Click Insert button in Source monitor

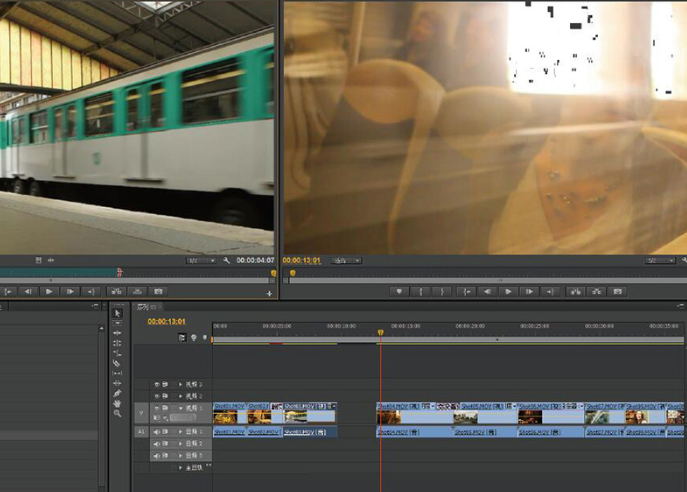click(x=116, y=291)
